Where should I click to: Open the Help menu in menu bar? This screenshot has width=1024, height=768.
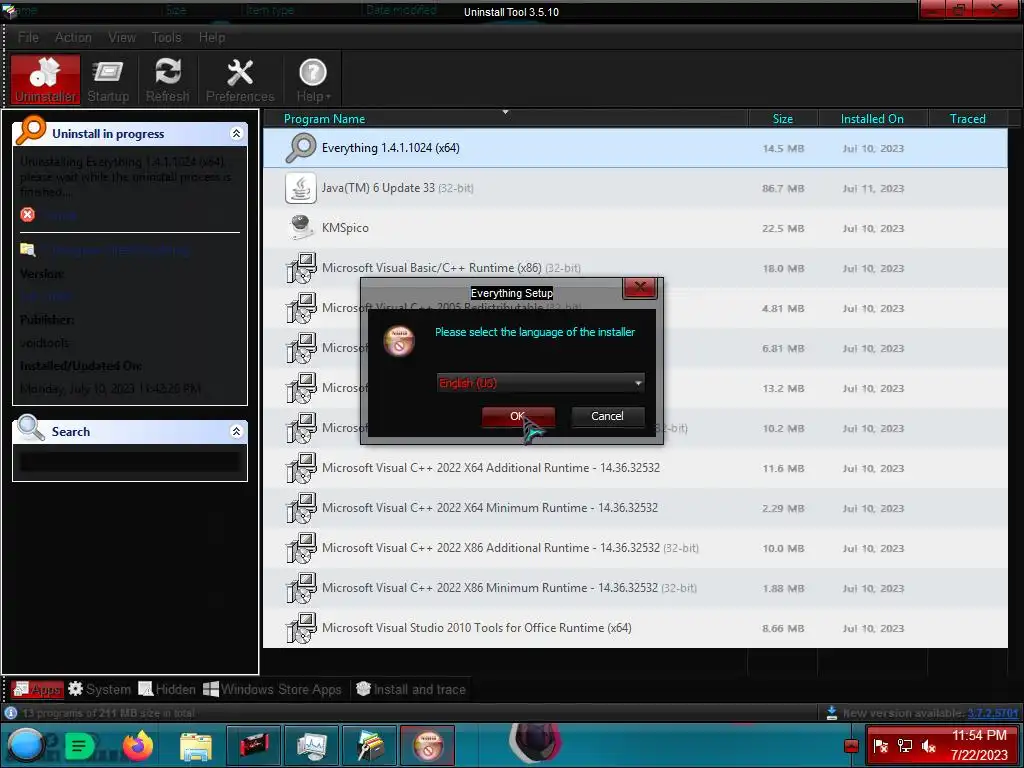click(212, 37)
